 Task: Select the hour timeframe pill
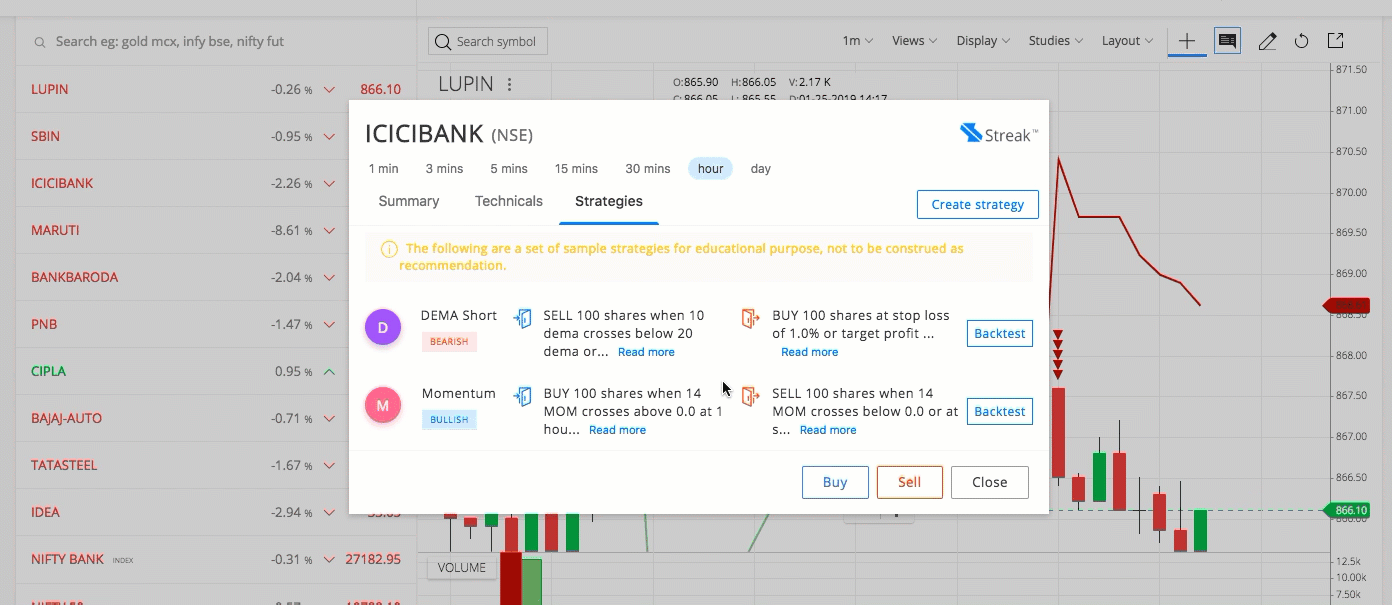pyautogui.click(x=711, y=169)
